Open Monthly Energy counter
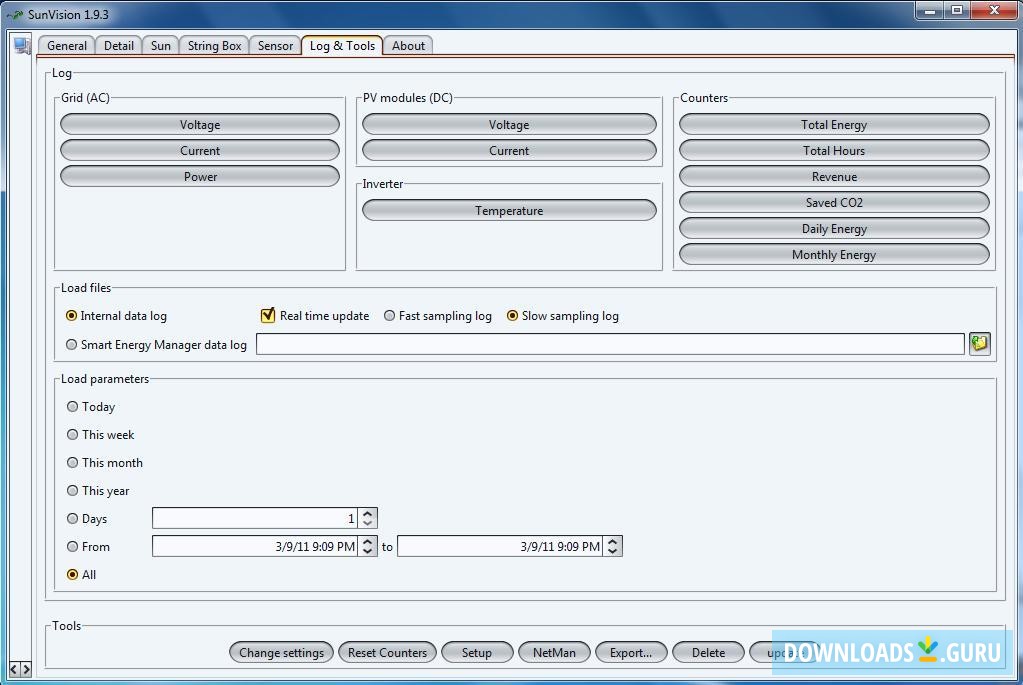This screenshot has height=685, width=1023. coord(834,255)
